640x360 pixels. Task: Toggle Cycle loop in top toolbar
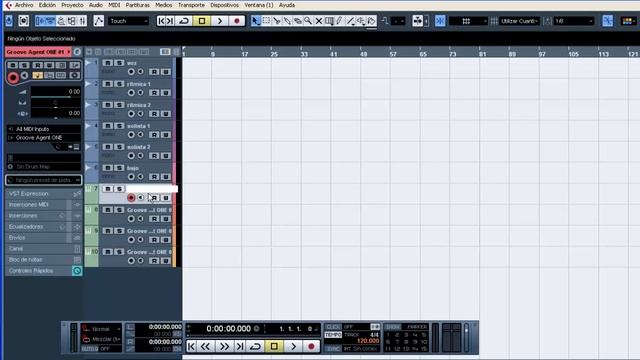(184, 21)
